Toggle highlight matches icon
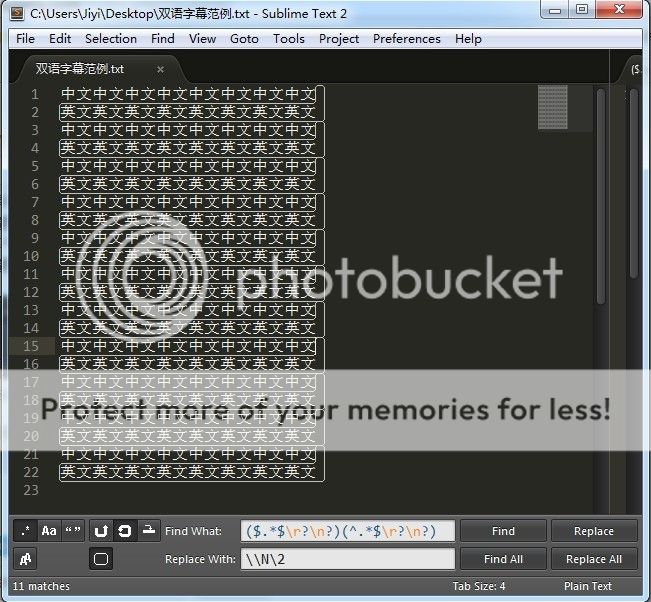This screenshot has width=651, height=602. point(101,559)
